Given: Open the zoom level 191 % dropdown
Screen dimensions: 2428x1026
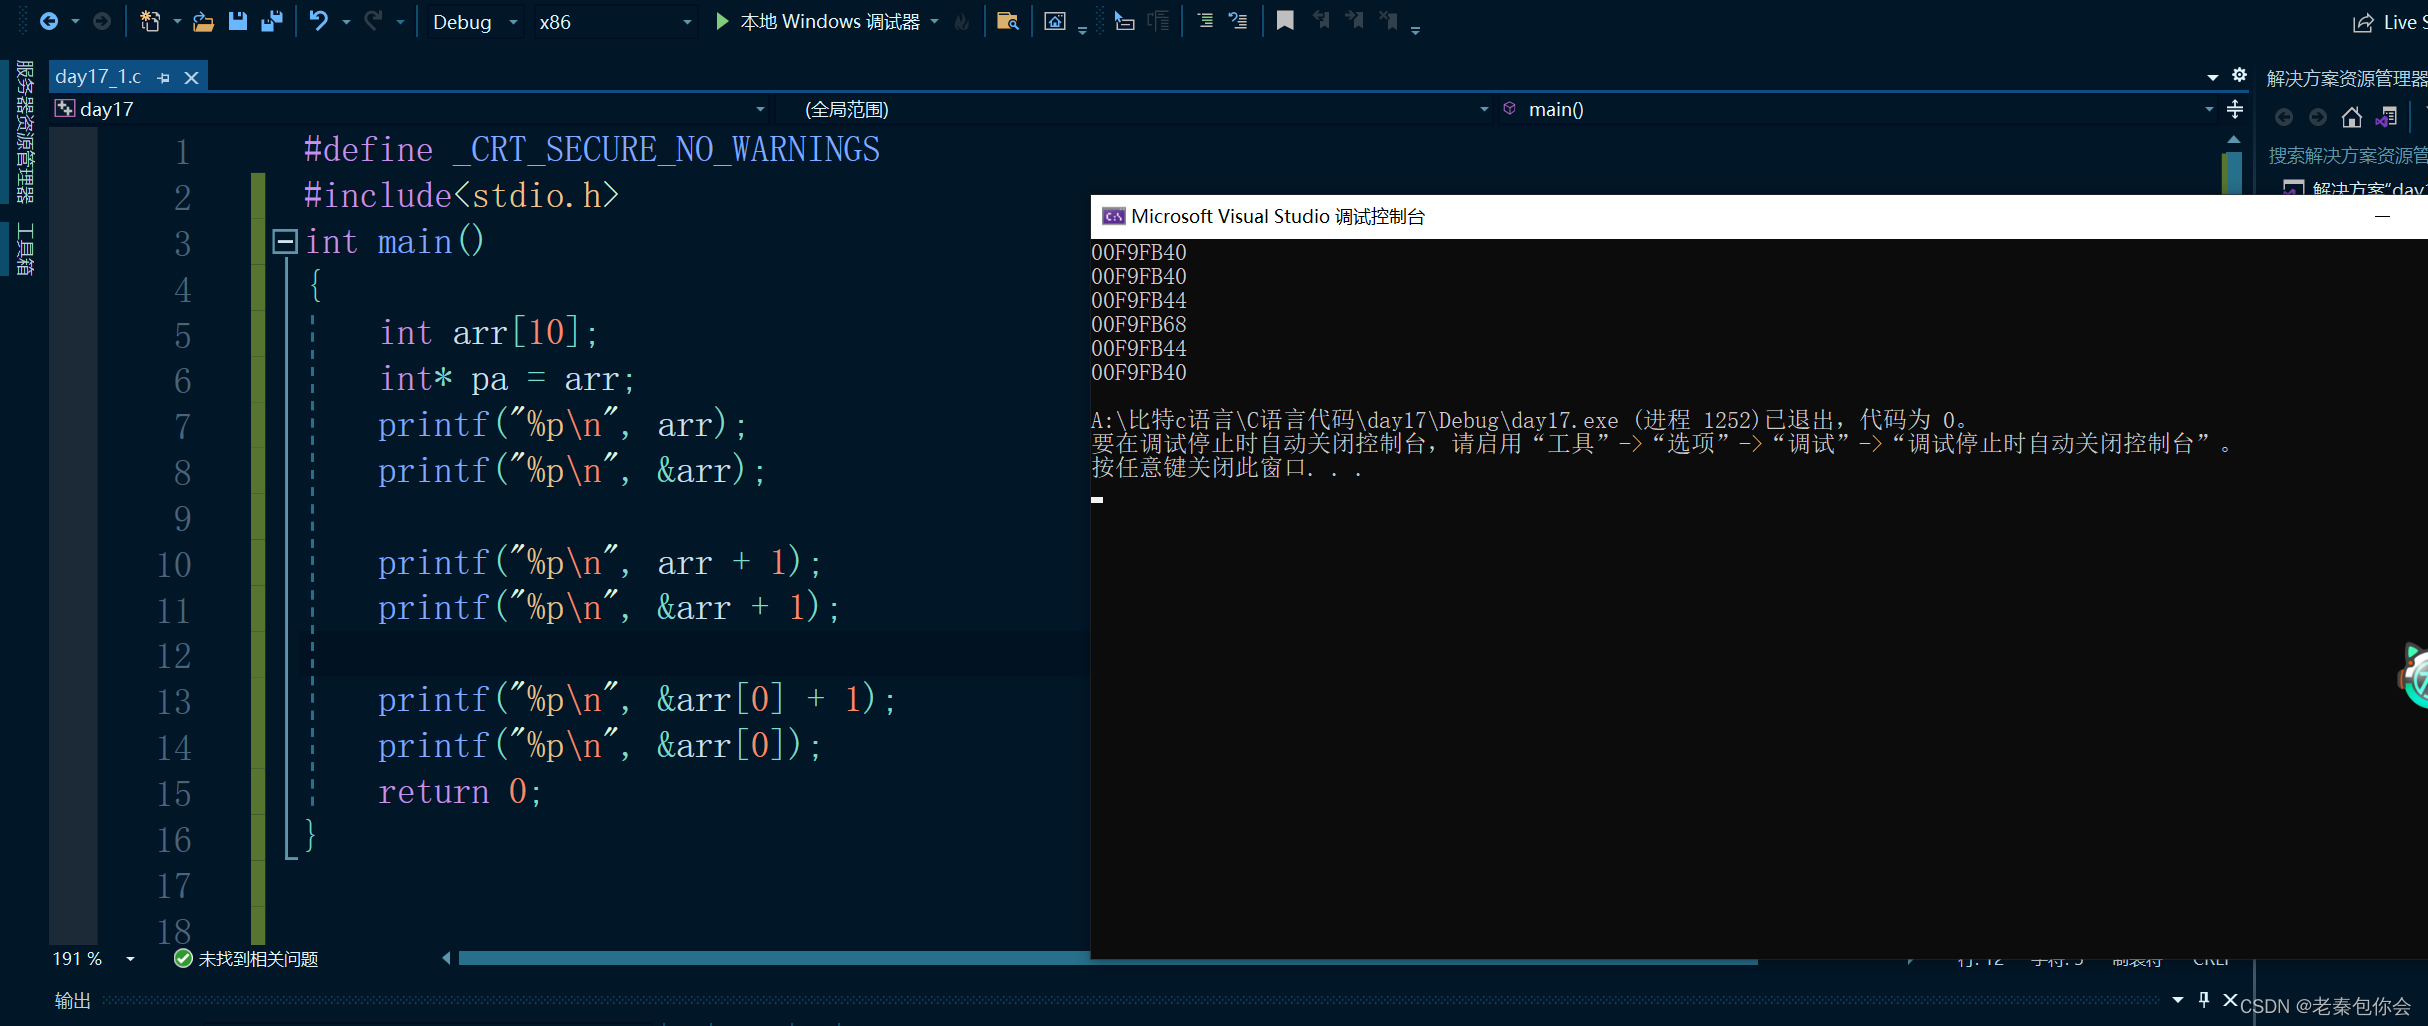Looking at the screenshot, I should (131, 959).
